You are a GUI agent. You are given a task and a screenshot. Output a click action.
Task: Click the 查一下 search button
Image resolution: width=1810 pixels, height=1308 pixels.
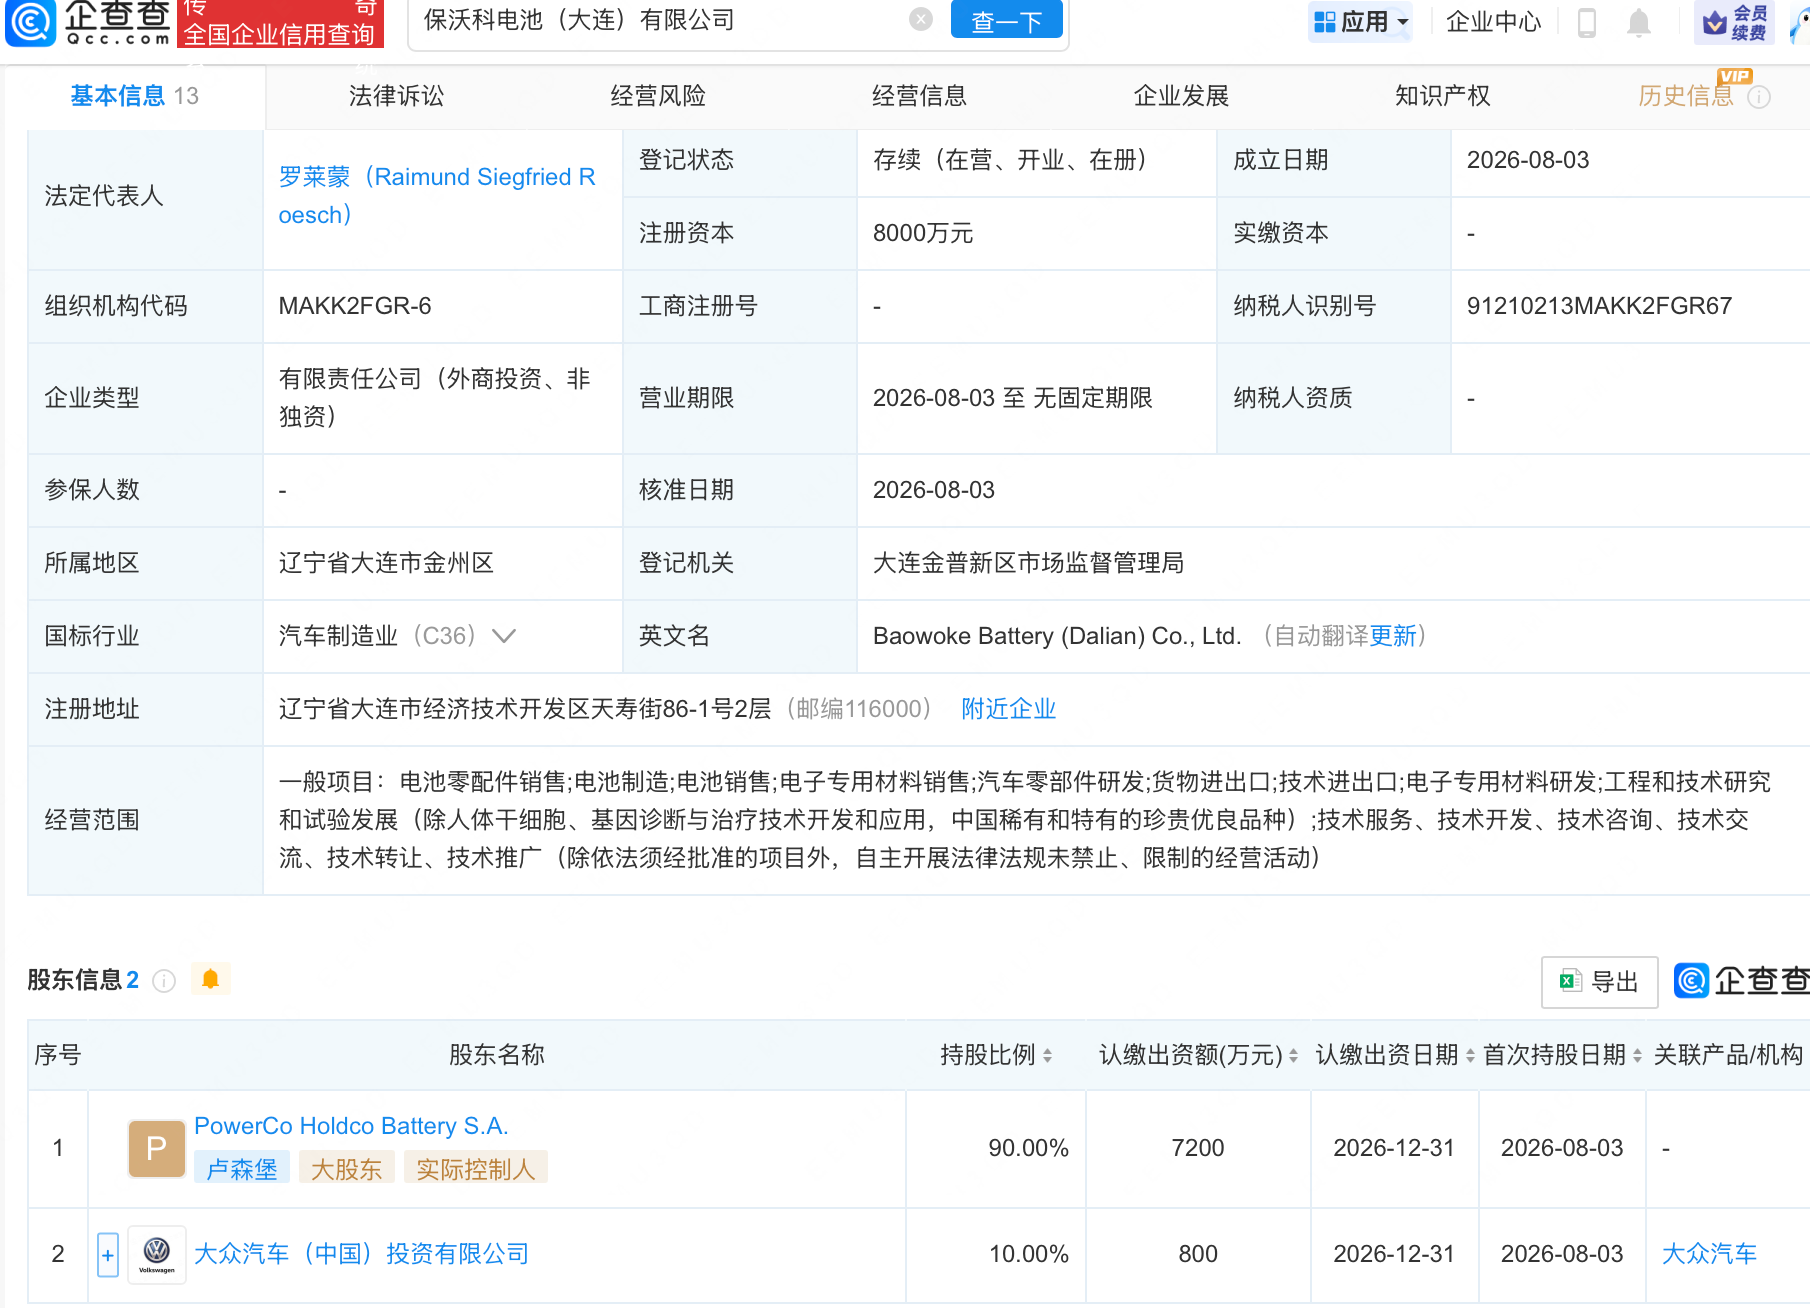[x=1006, y=20]
